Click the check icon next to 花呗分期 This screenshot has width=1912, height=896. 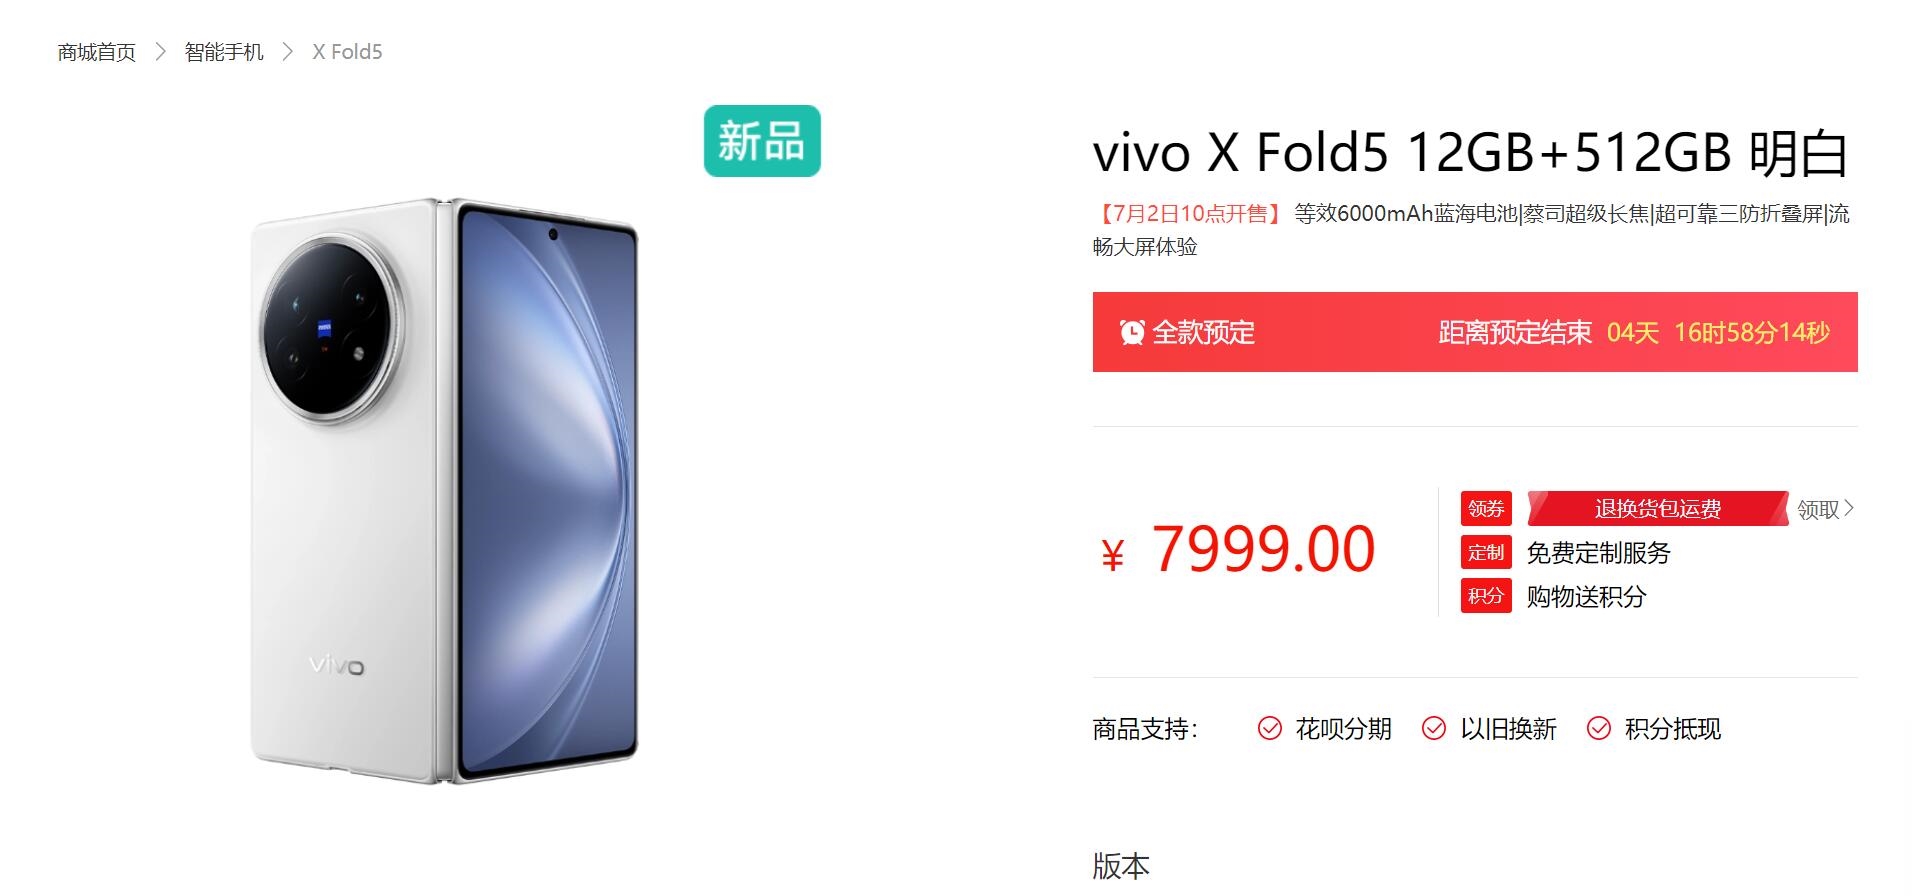coord(1270,729)
